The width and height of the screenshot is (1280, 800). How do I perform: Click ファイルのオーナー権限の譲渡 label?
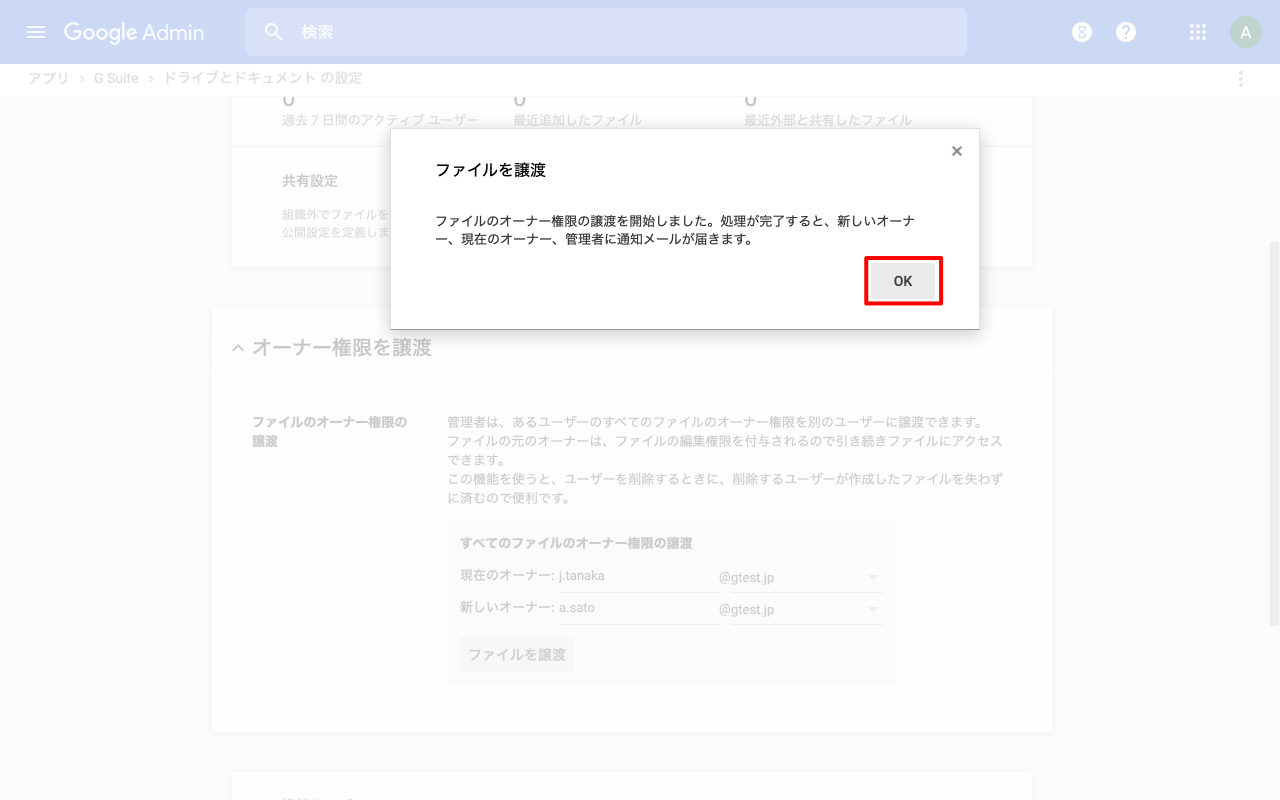coord(330,431)
